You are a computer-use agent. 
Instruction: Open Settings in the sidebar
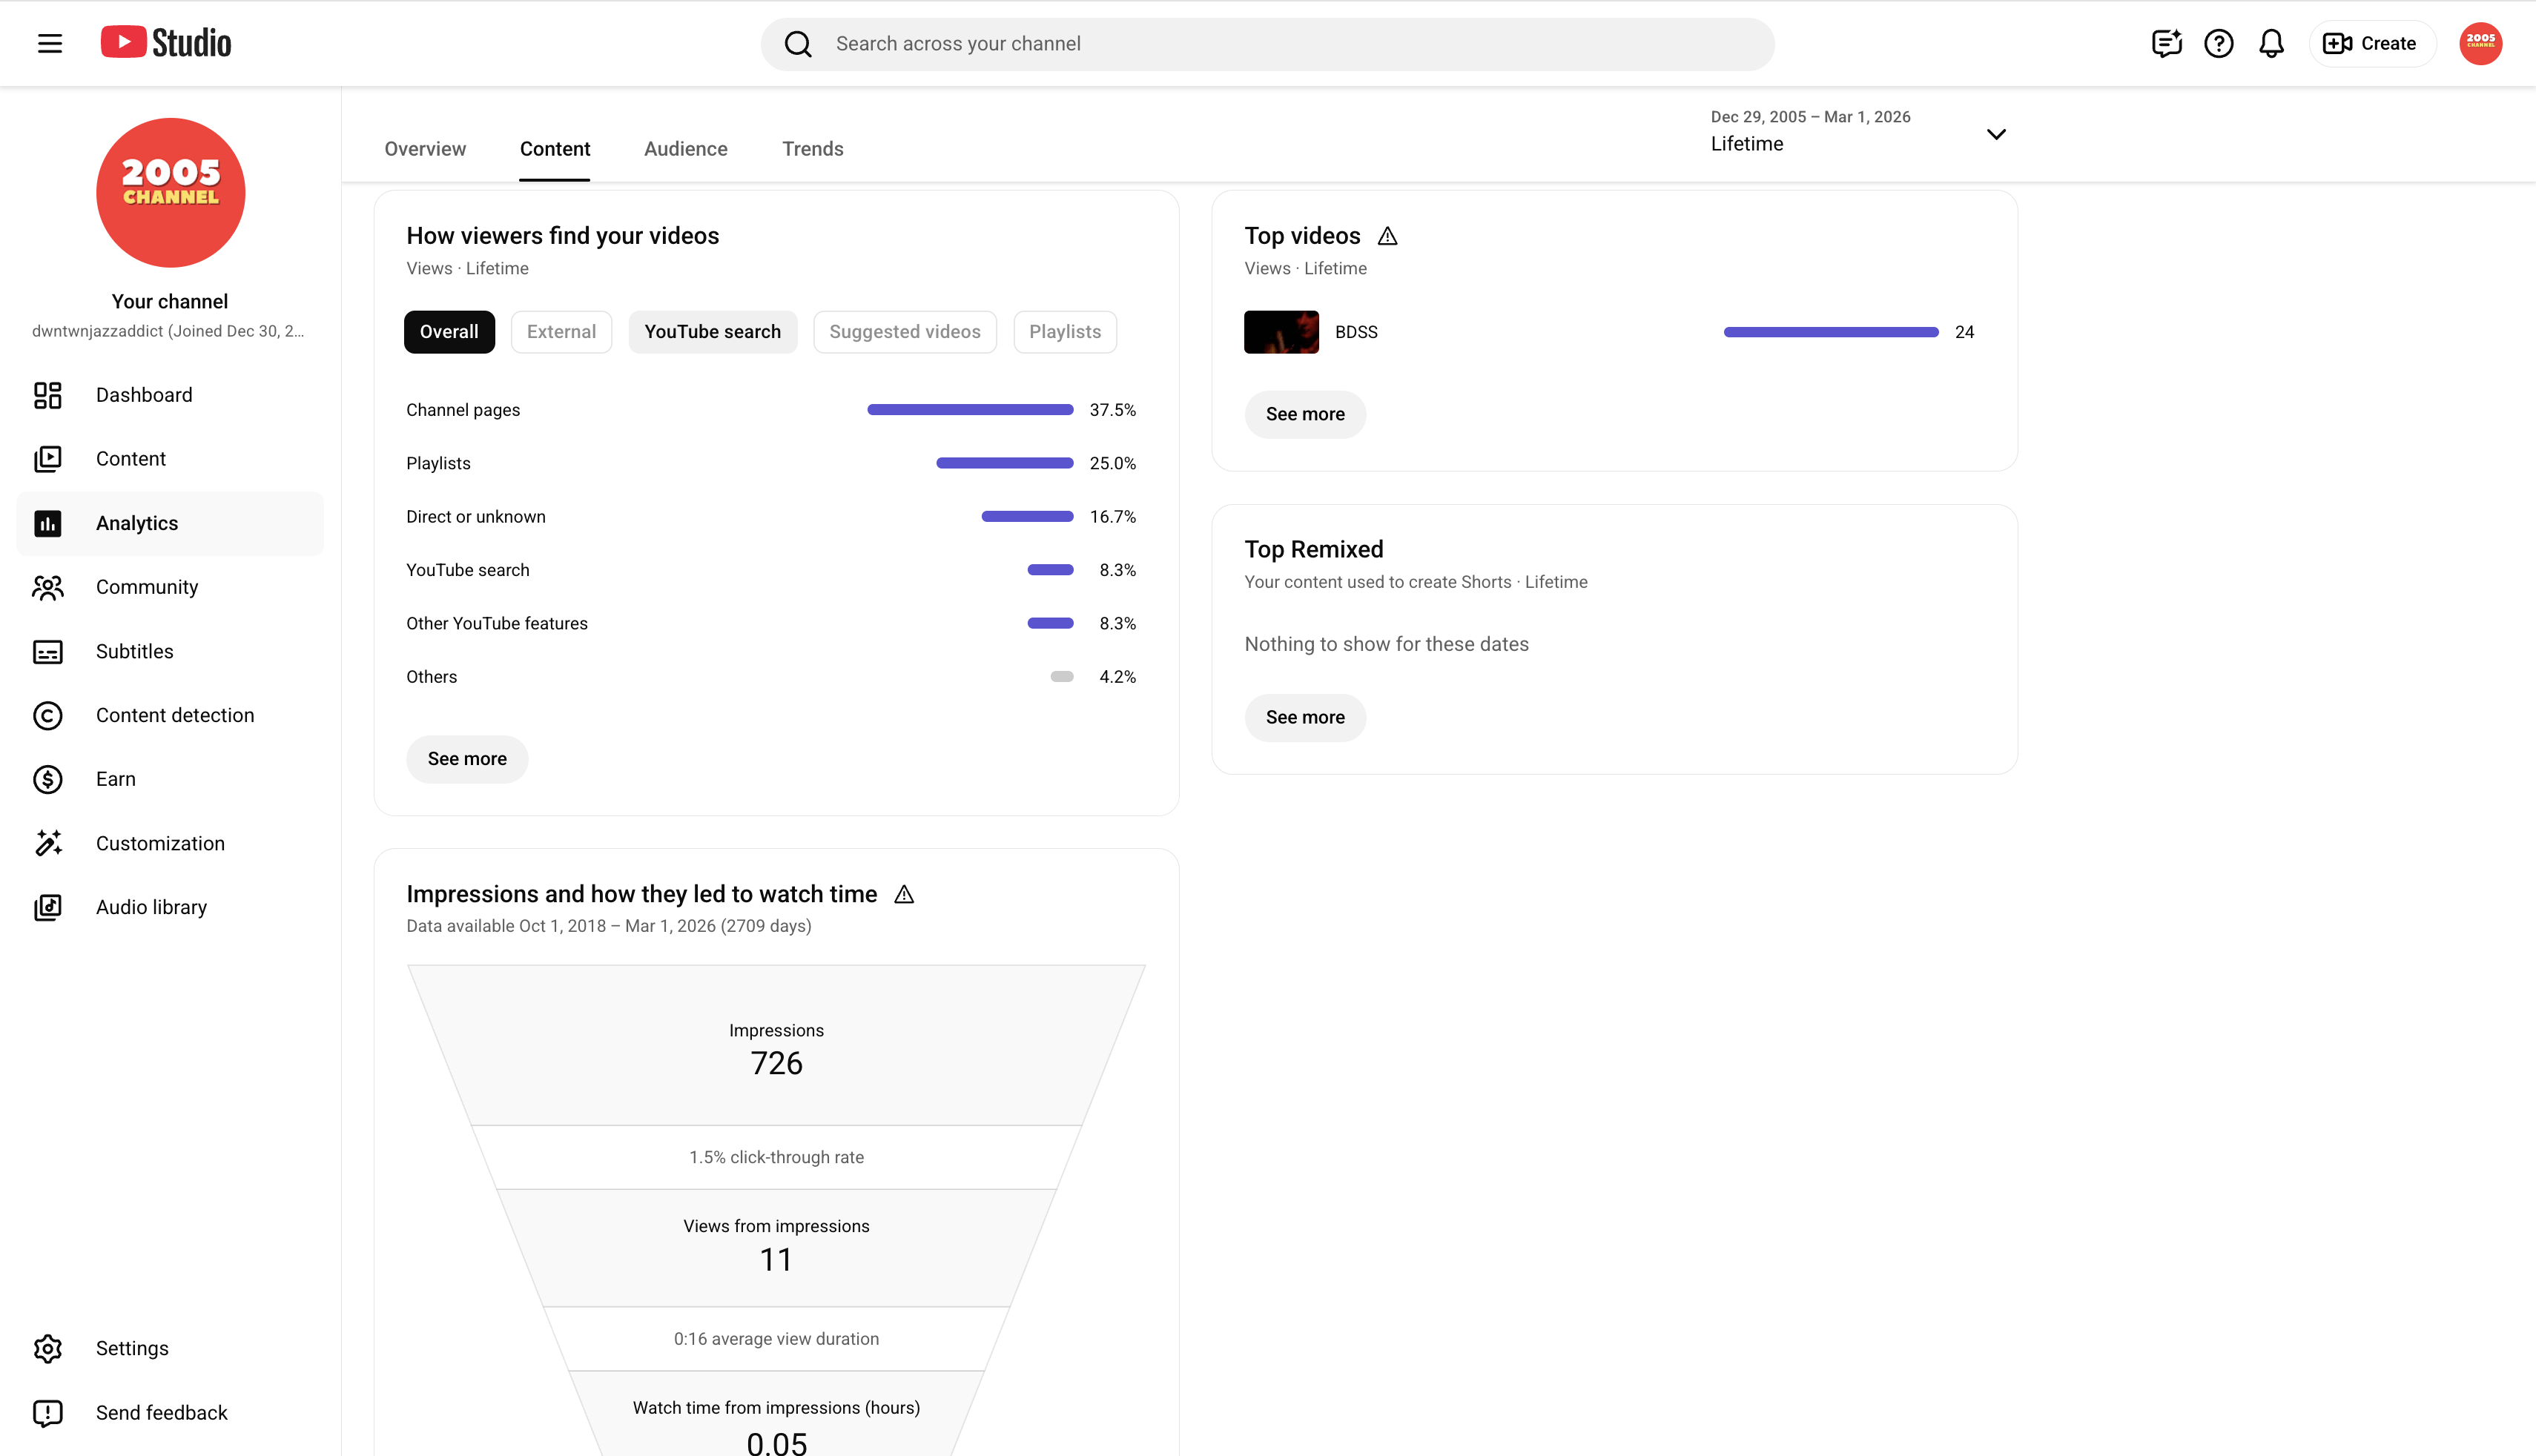click(170, 1348)
